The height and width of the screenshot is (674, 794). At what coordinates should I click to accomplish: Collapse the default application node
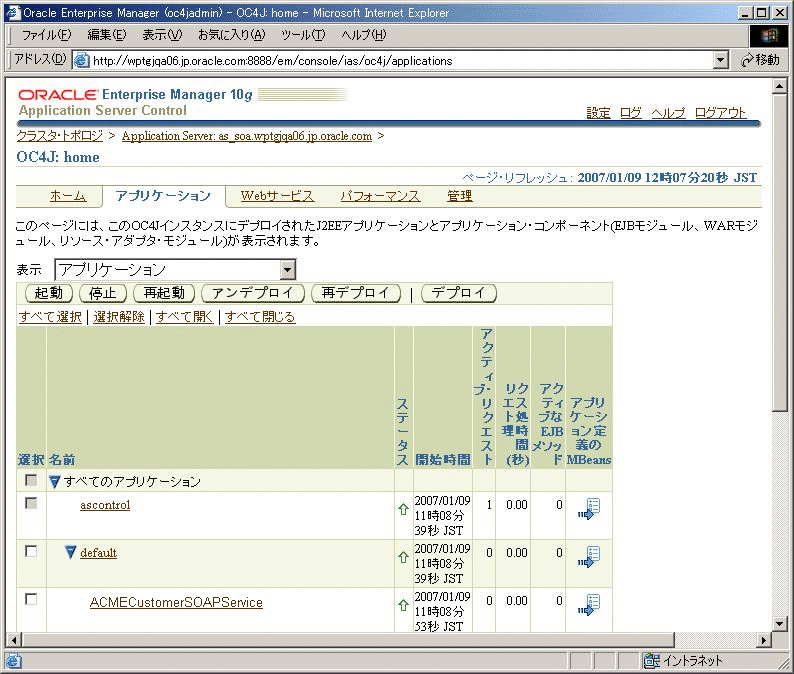coord(71,552)
